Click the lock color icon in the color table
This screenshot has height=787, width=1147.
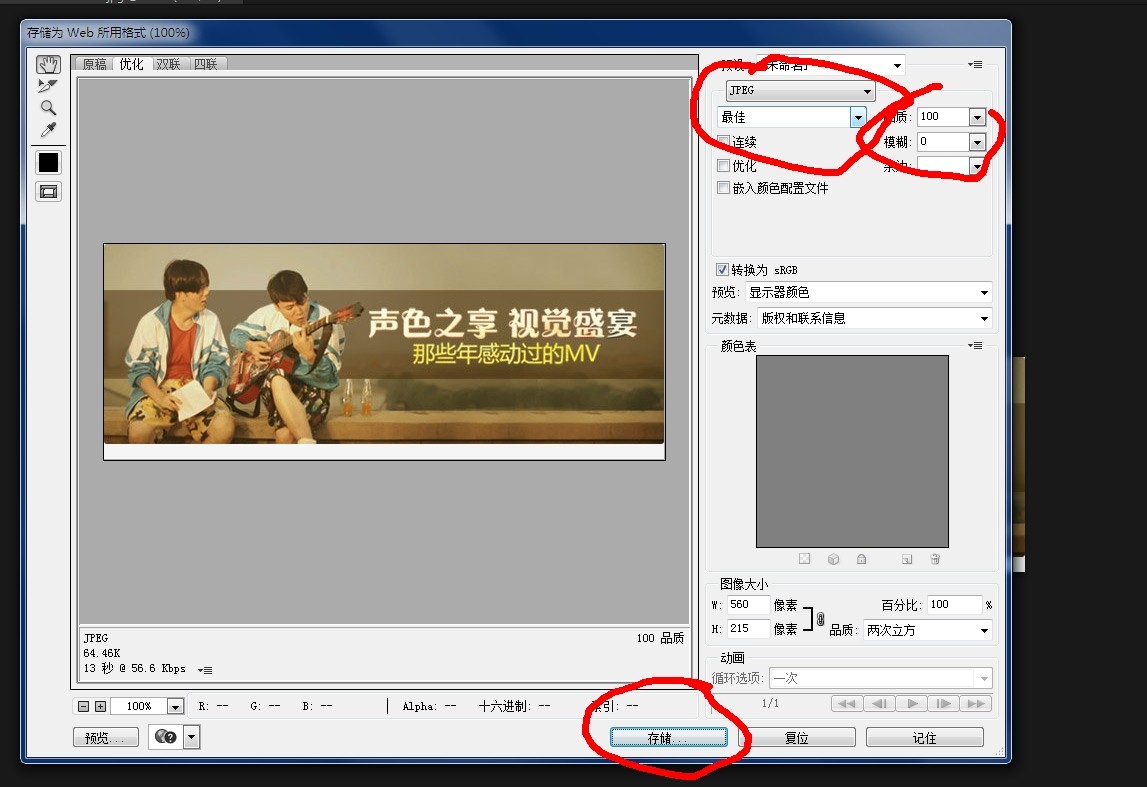coord(862,560)
